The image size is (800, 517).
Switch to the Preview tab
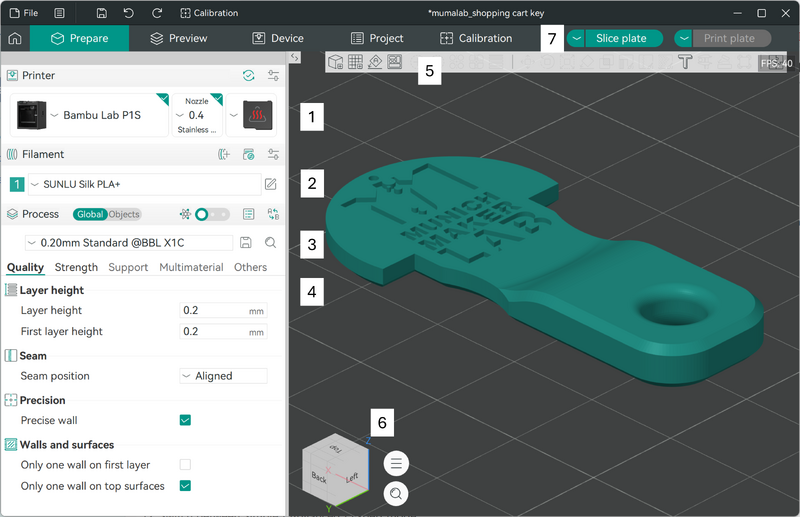tap(179, 38)
